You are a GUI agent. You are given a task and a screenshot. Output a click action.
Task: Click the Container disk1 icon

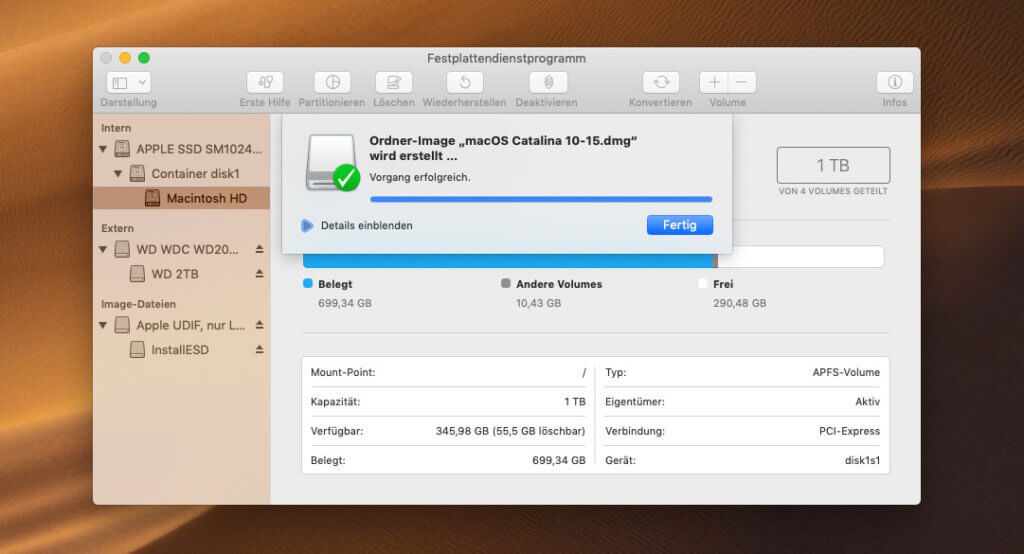pyautogui.click(x=137, y=173)
